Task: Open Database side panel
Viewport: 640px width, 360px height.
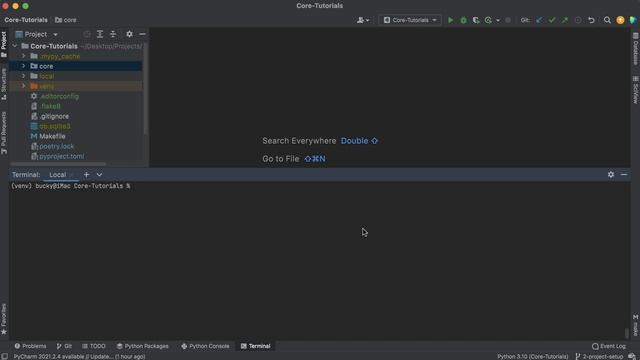Action: pos(636,49)
